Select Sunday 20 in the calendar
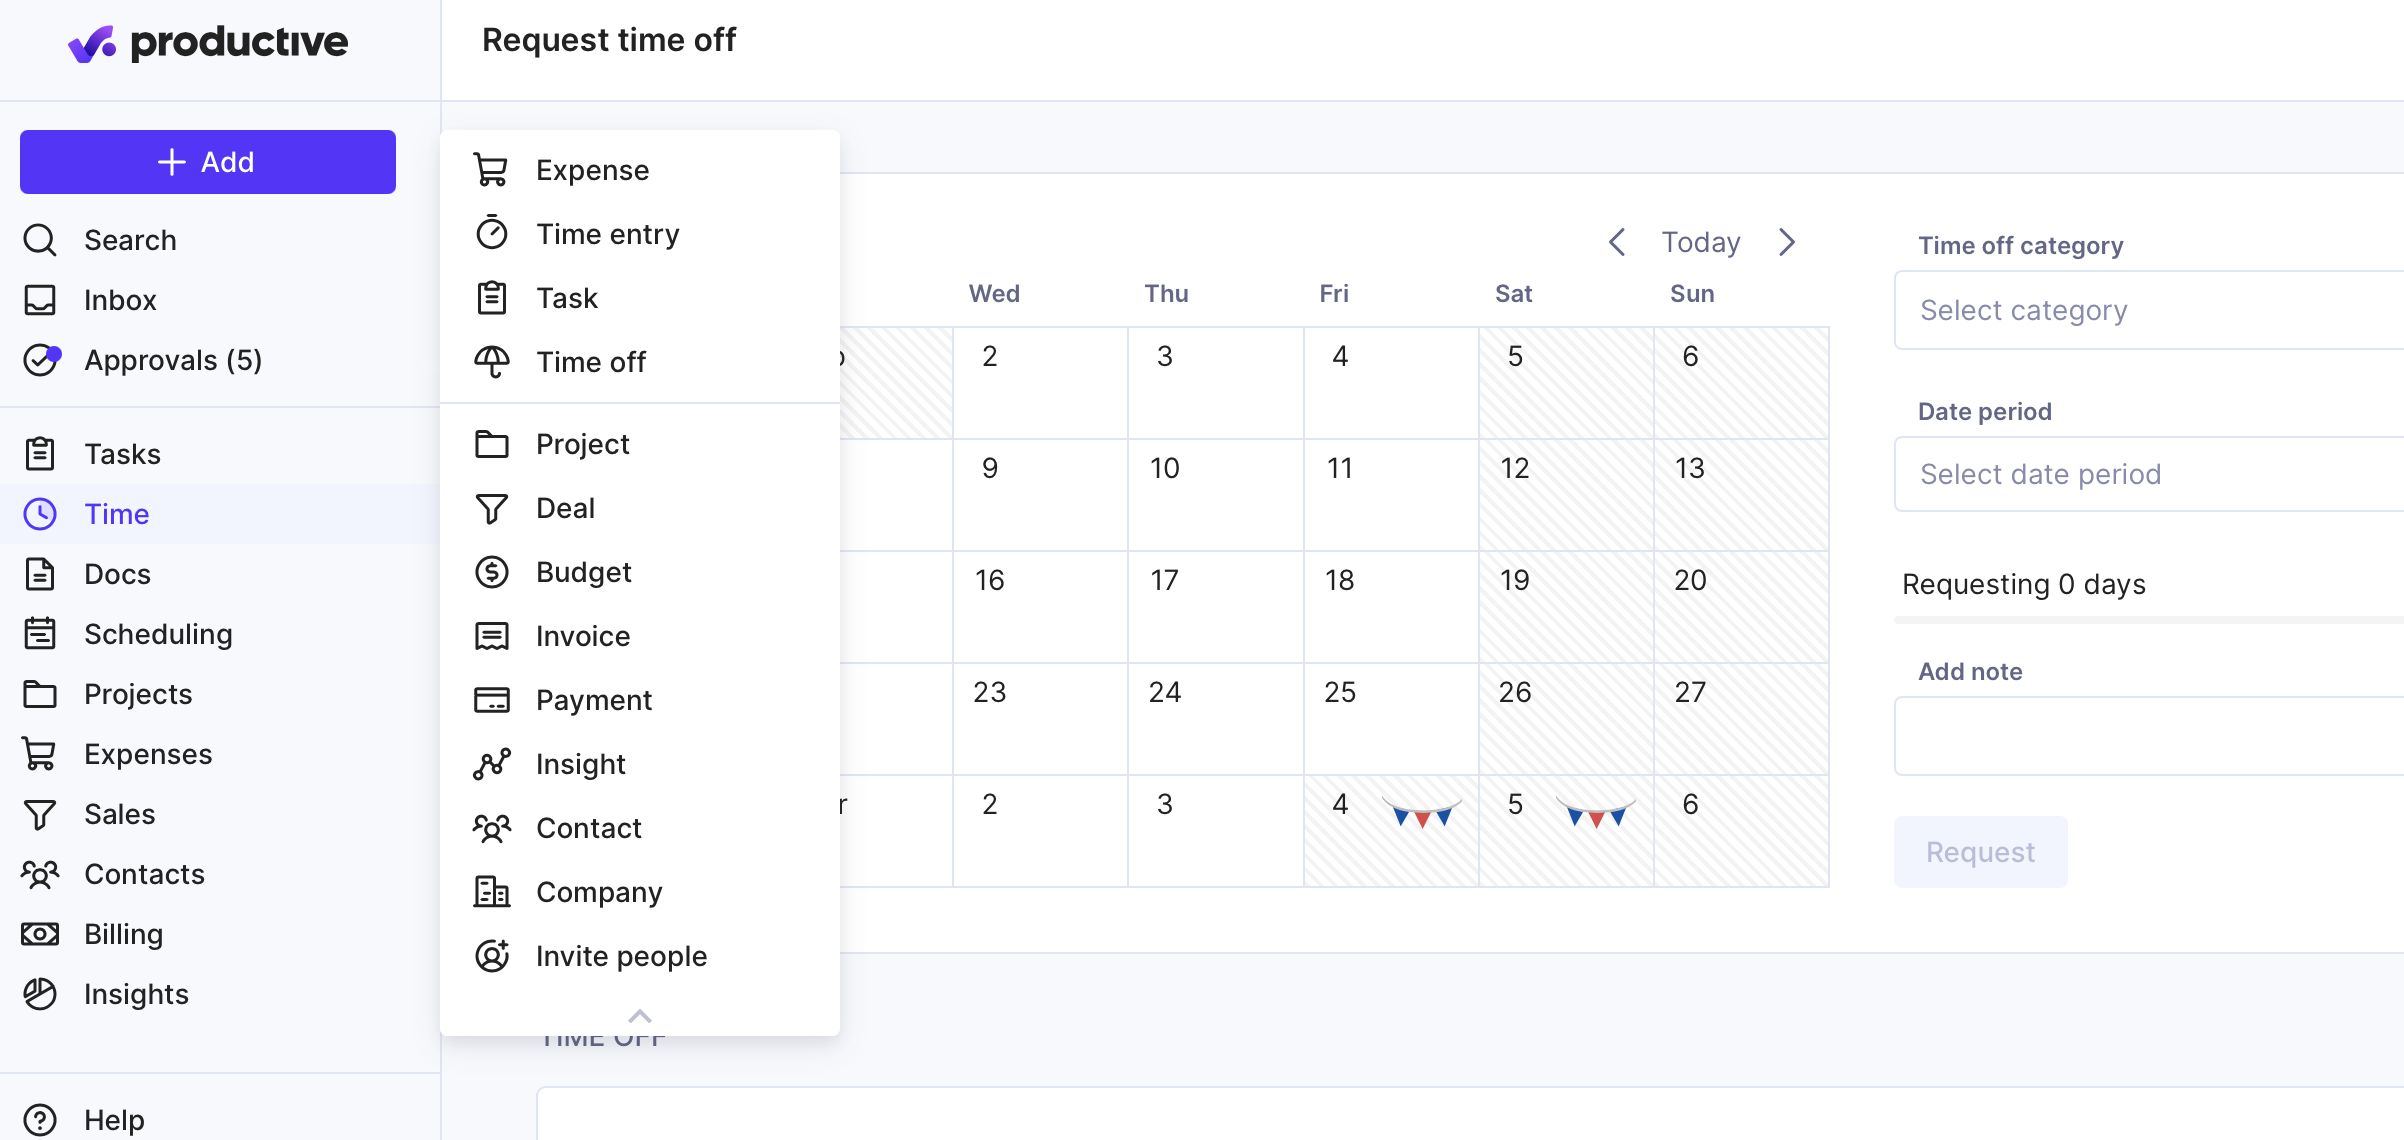This screenshot has width=2404, height=1140. pos(1741,607)
